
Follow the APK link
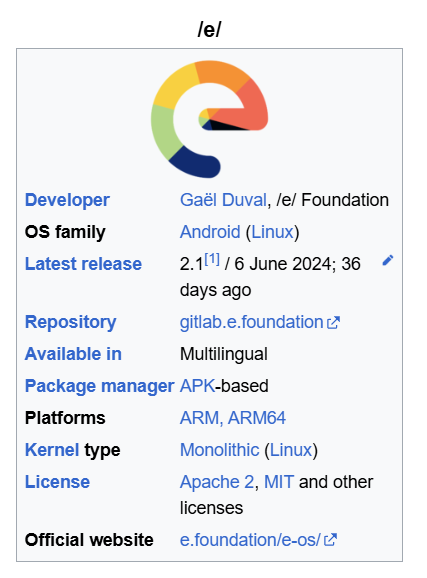coord(197,386)
